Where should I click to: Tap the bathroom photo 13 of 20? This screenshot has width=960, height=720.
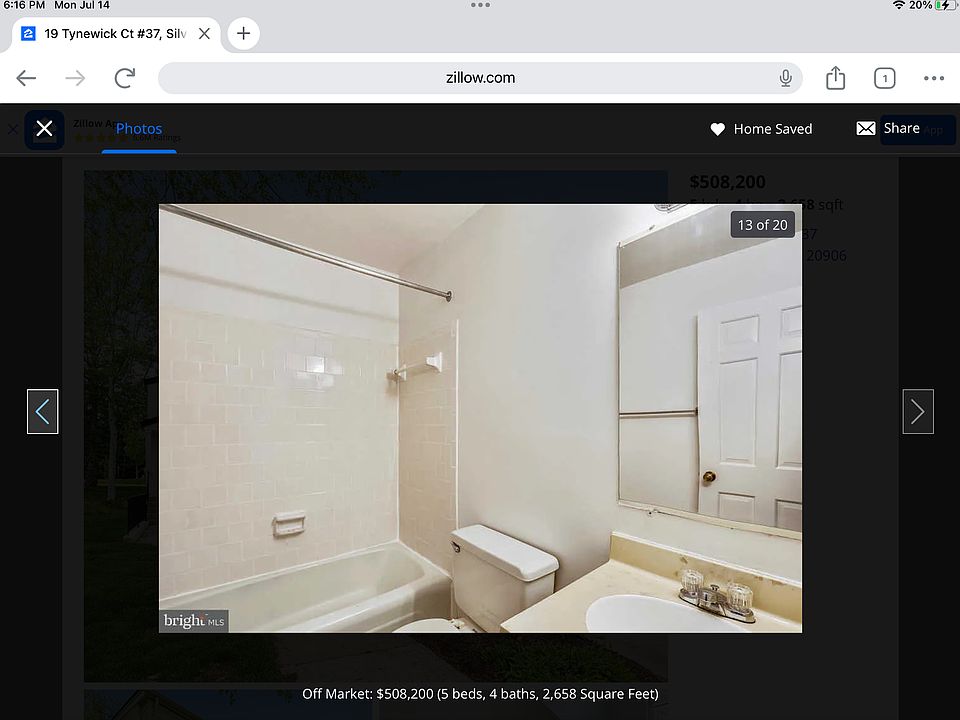click(x=480, y=418)
